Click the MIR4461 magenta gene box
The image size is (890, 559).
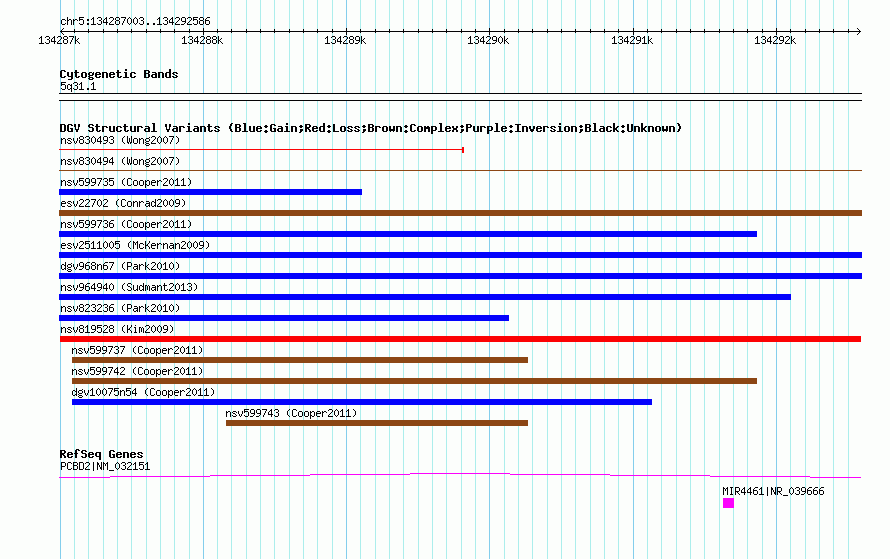point(728,503)
